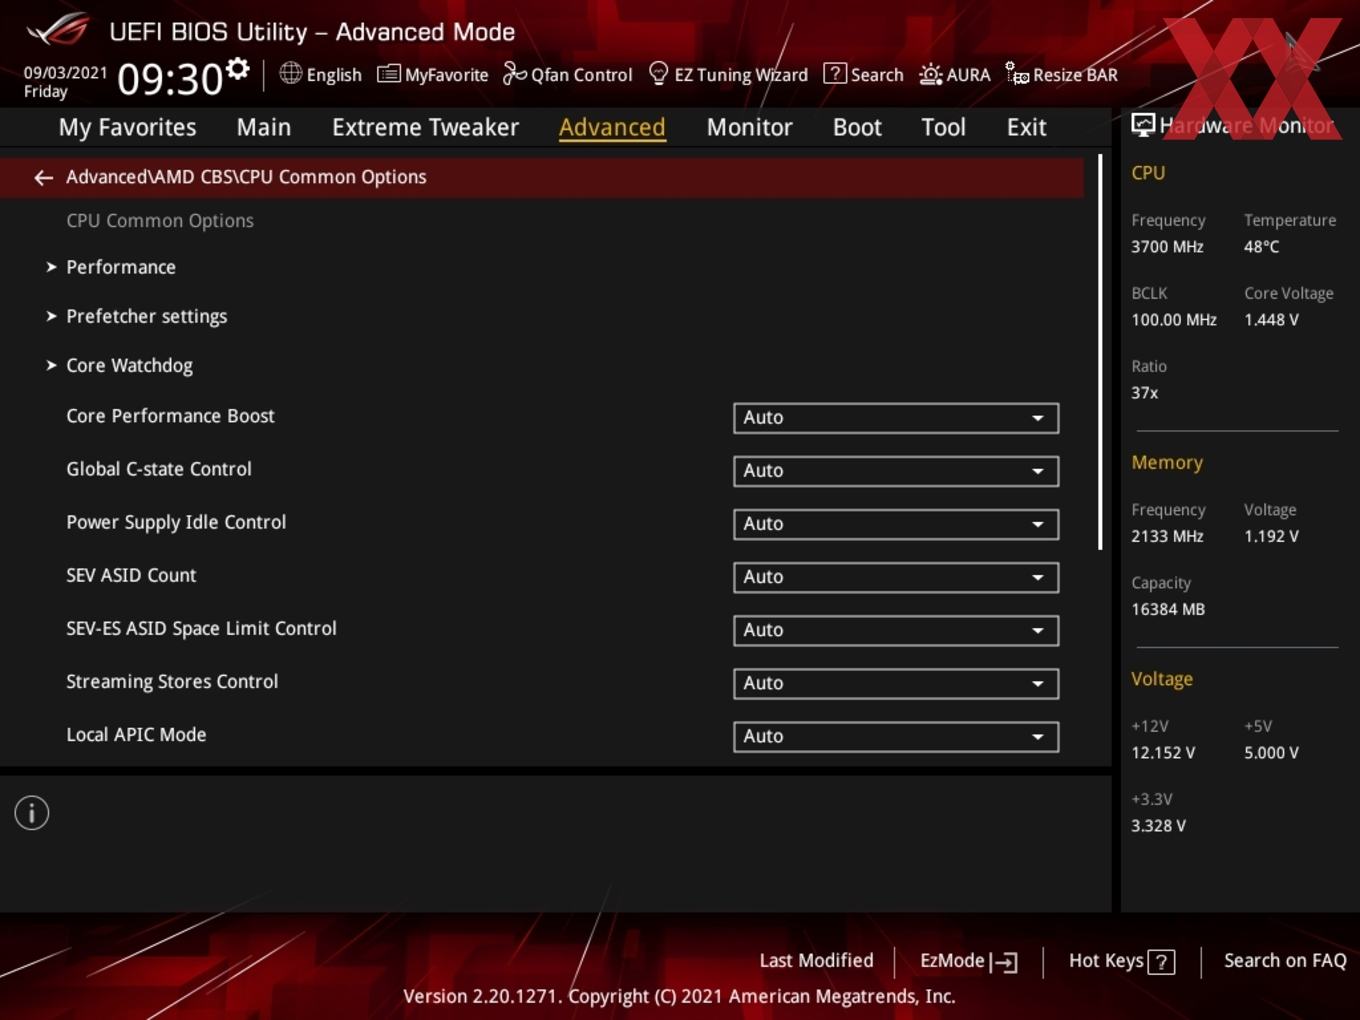Open AURA lighting icon
The image size is (1360, 1020).
[x=930, y=74]
